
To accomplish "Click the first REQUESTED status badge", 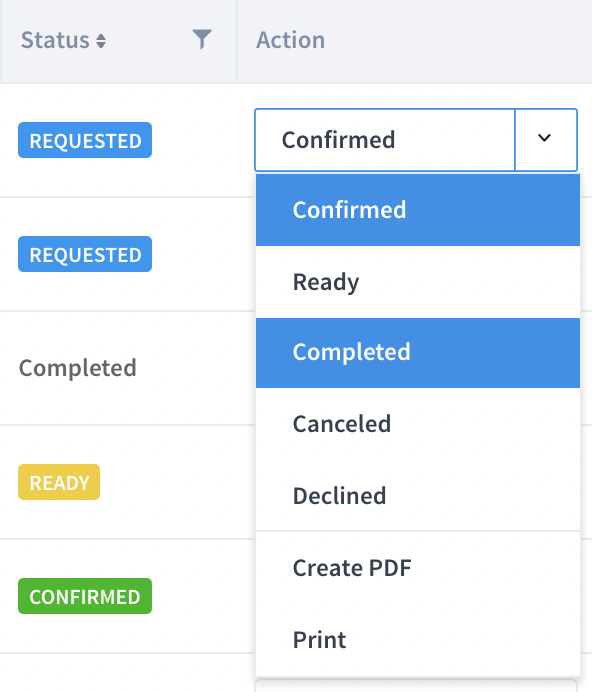I will coord(85,140).
